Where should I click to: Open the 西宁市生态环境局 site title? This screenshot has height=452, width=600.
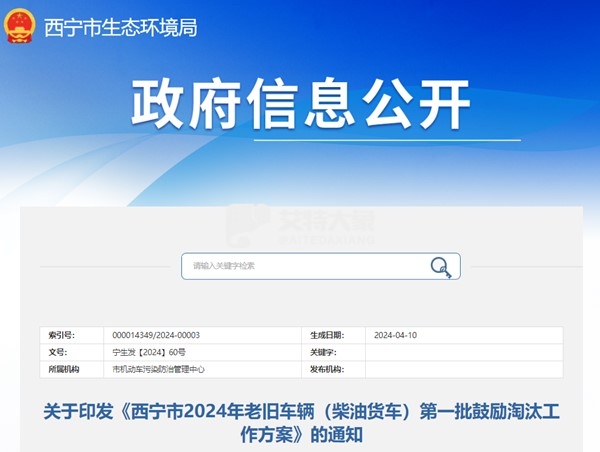click(x=120, y=27)
